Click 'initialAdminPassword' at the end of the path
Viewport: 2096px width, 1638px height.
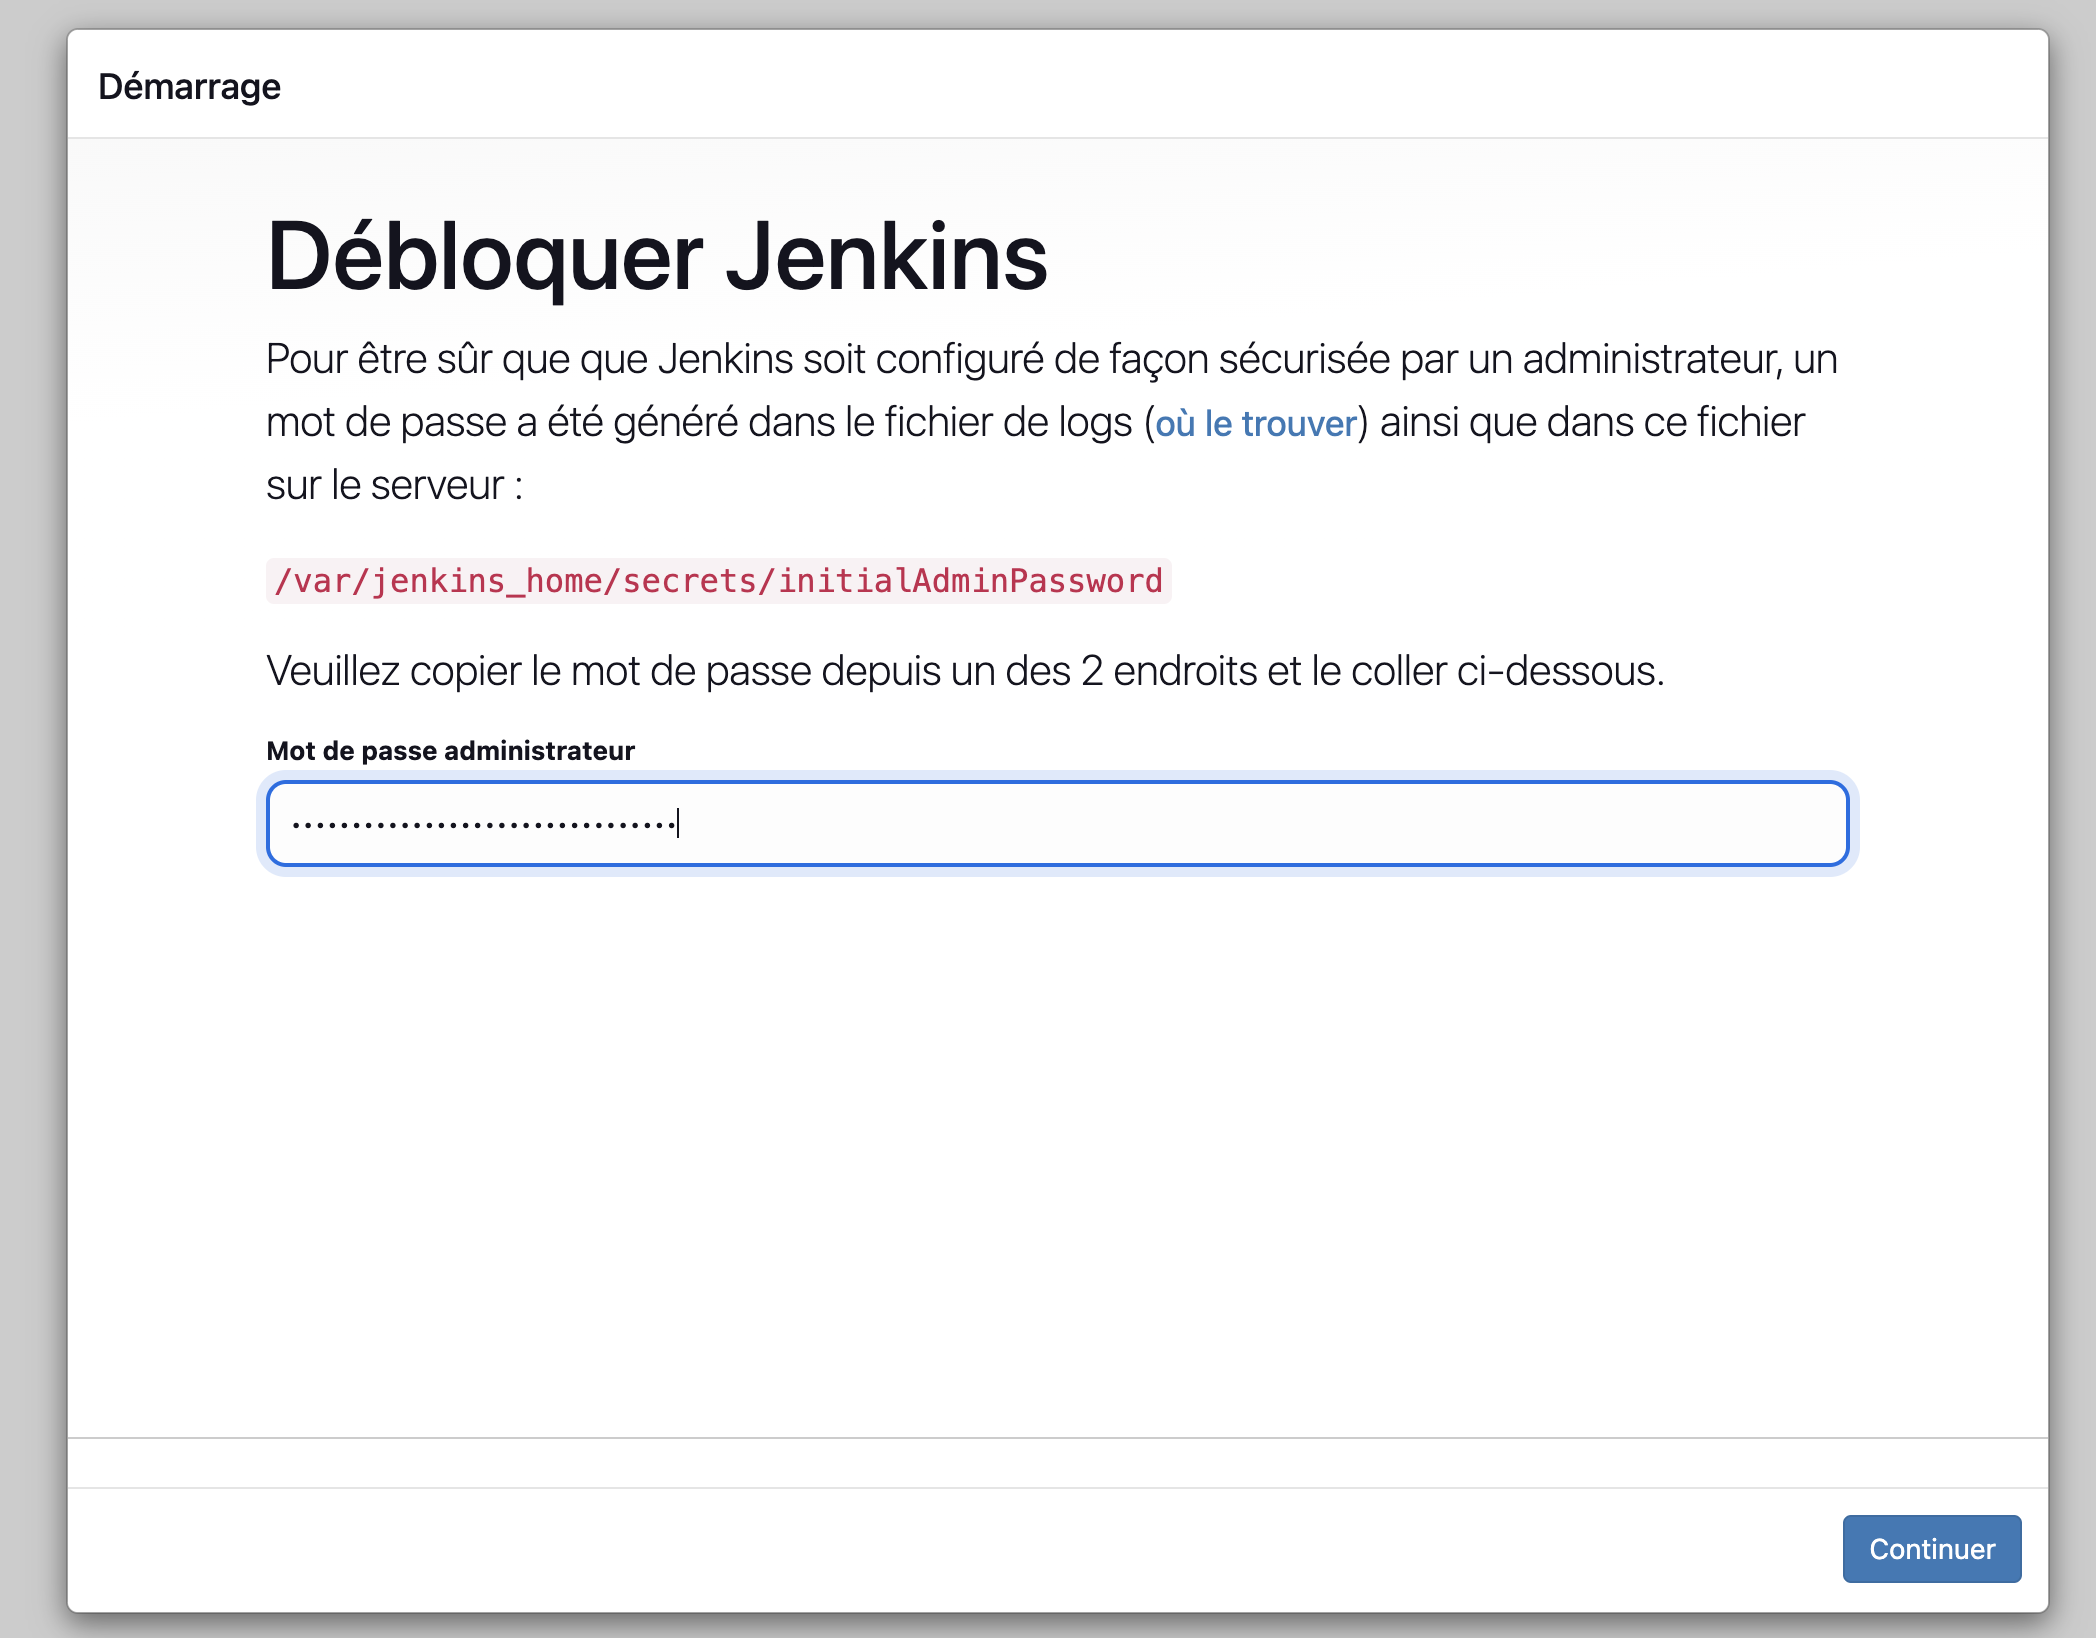(969, 581)
